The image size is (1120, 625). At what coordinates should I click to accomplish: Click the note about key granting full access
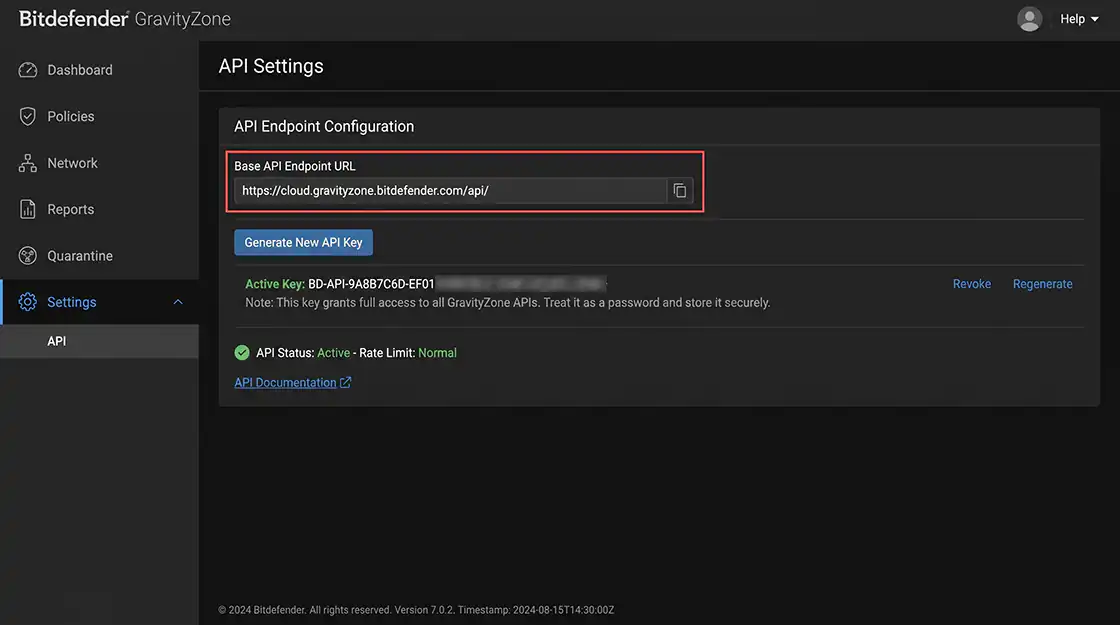tap(508, 303)
